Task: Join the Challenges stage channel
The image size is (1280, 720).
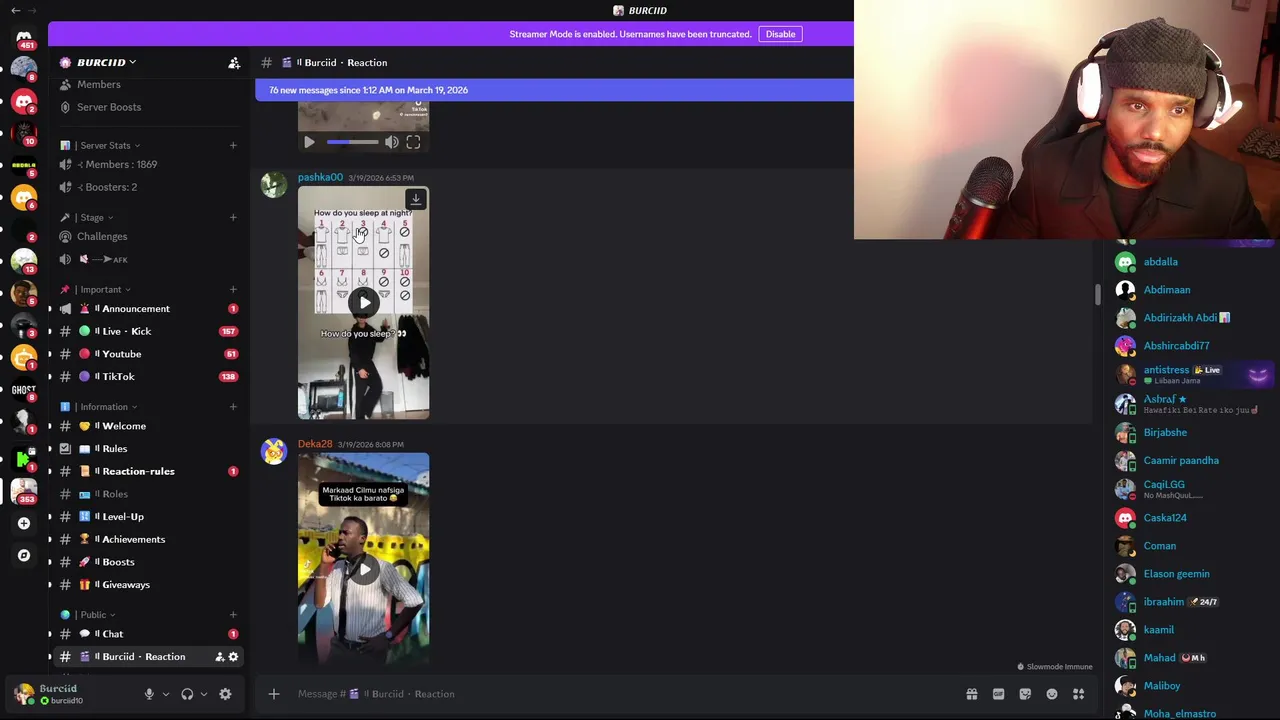Action: (102, 236)
